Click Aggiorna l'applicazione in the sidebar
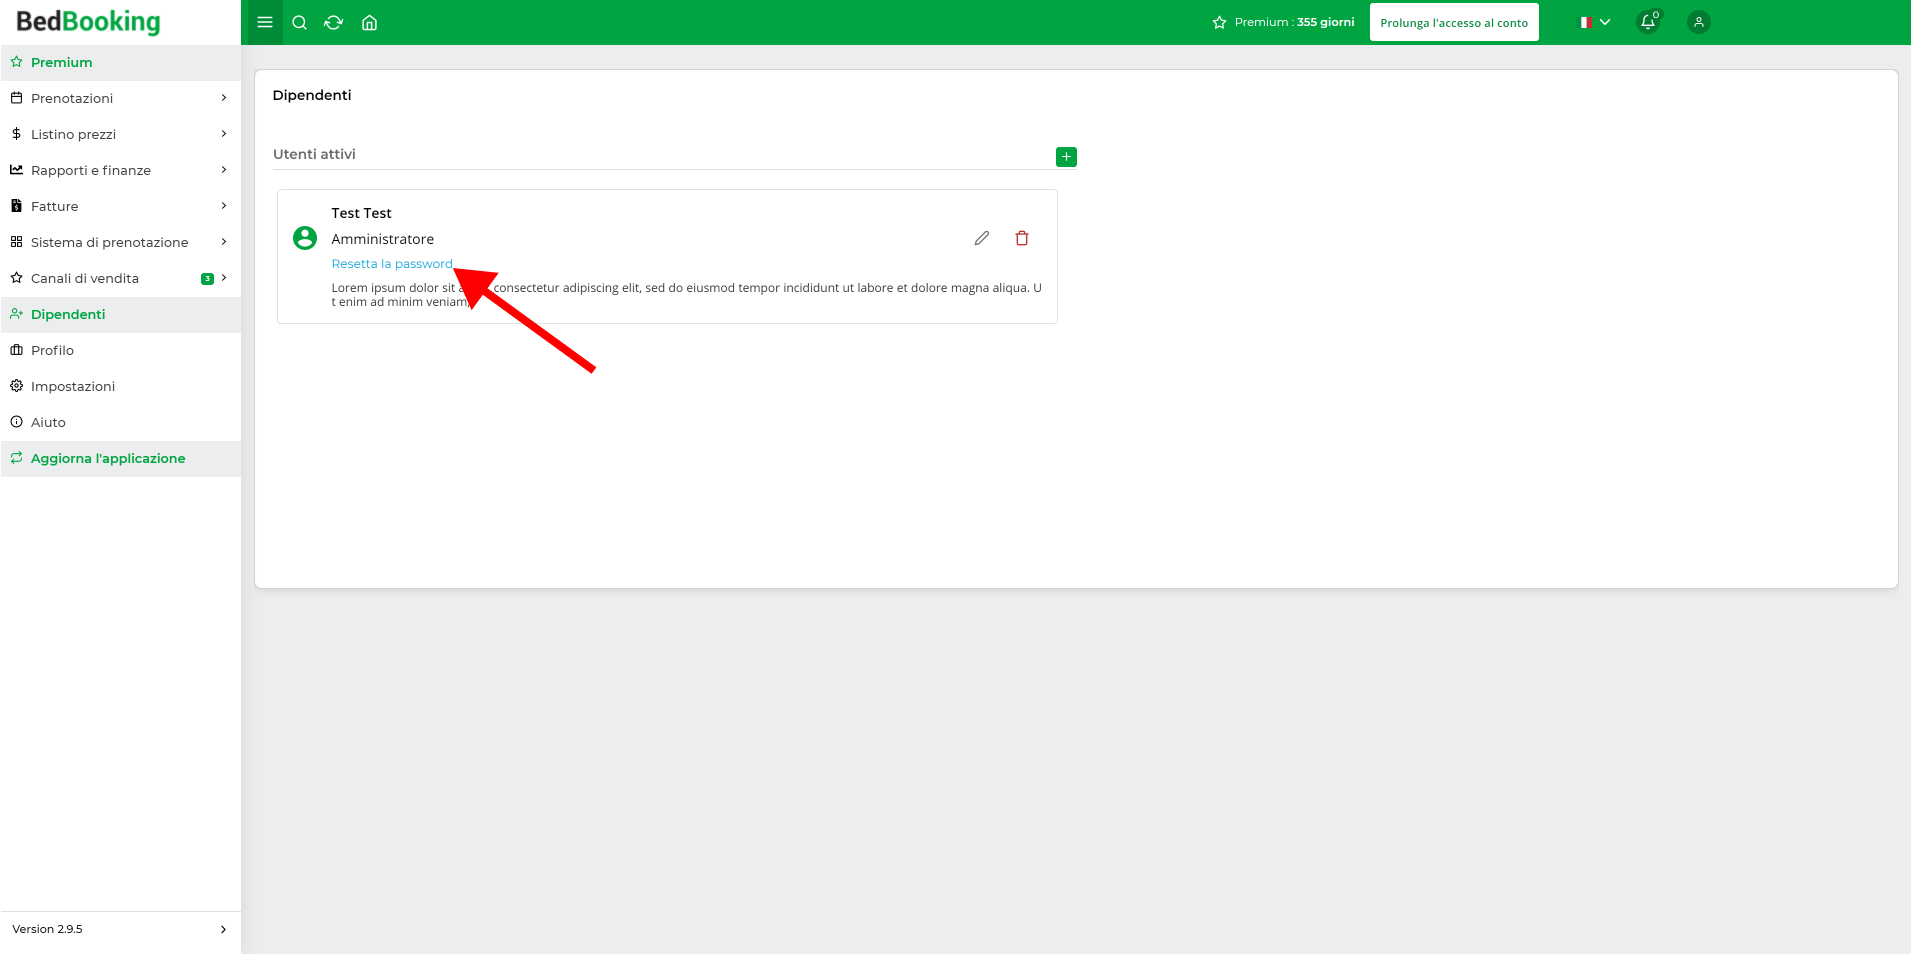This screenshot has width=1911, height=954. pos(108,458)
